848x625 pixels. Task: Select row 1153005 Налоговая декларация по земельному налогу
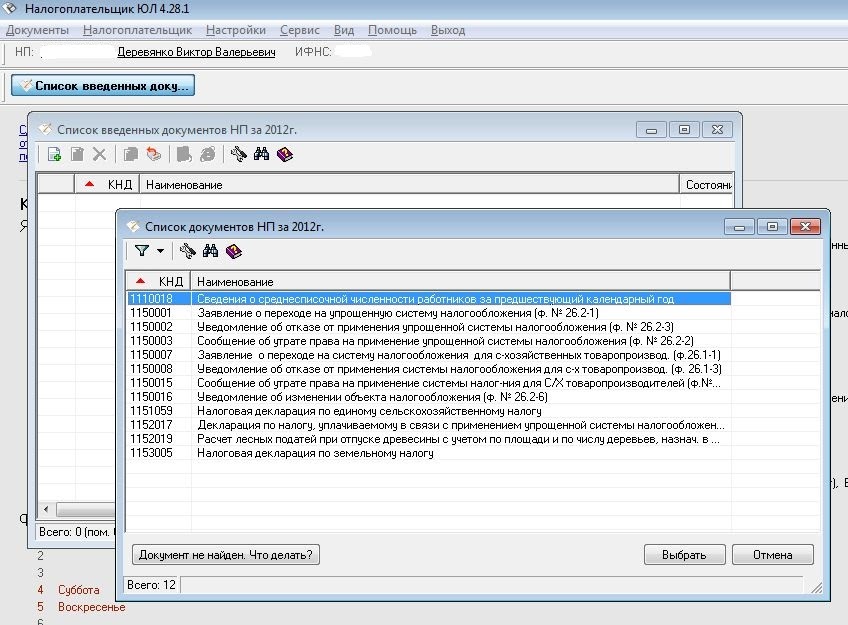pos(429,453)
